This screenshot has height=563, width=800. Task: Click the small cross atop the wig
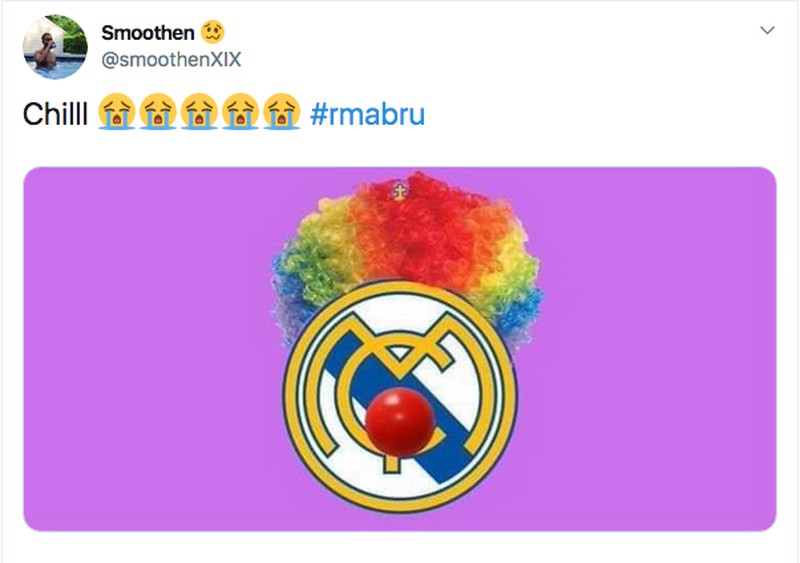click(400, 192)
